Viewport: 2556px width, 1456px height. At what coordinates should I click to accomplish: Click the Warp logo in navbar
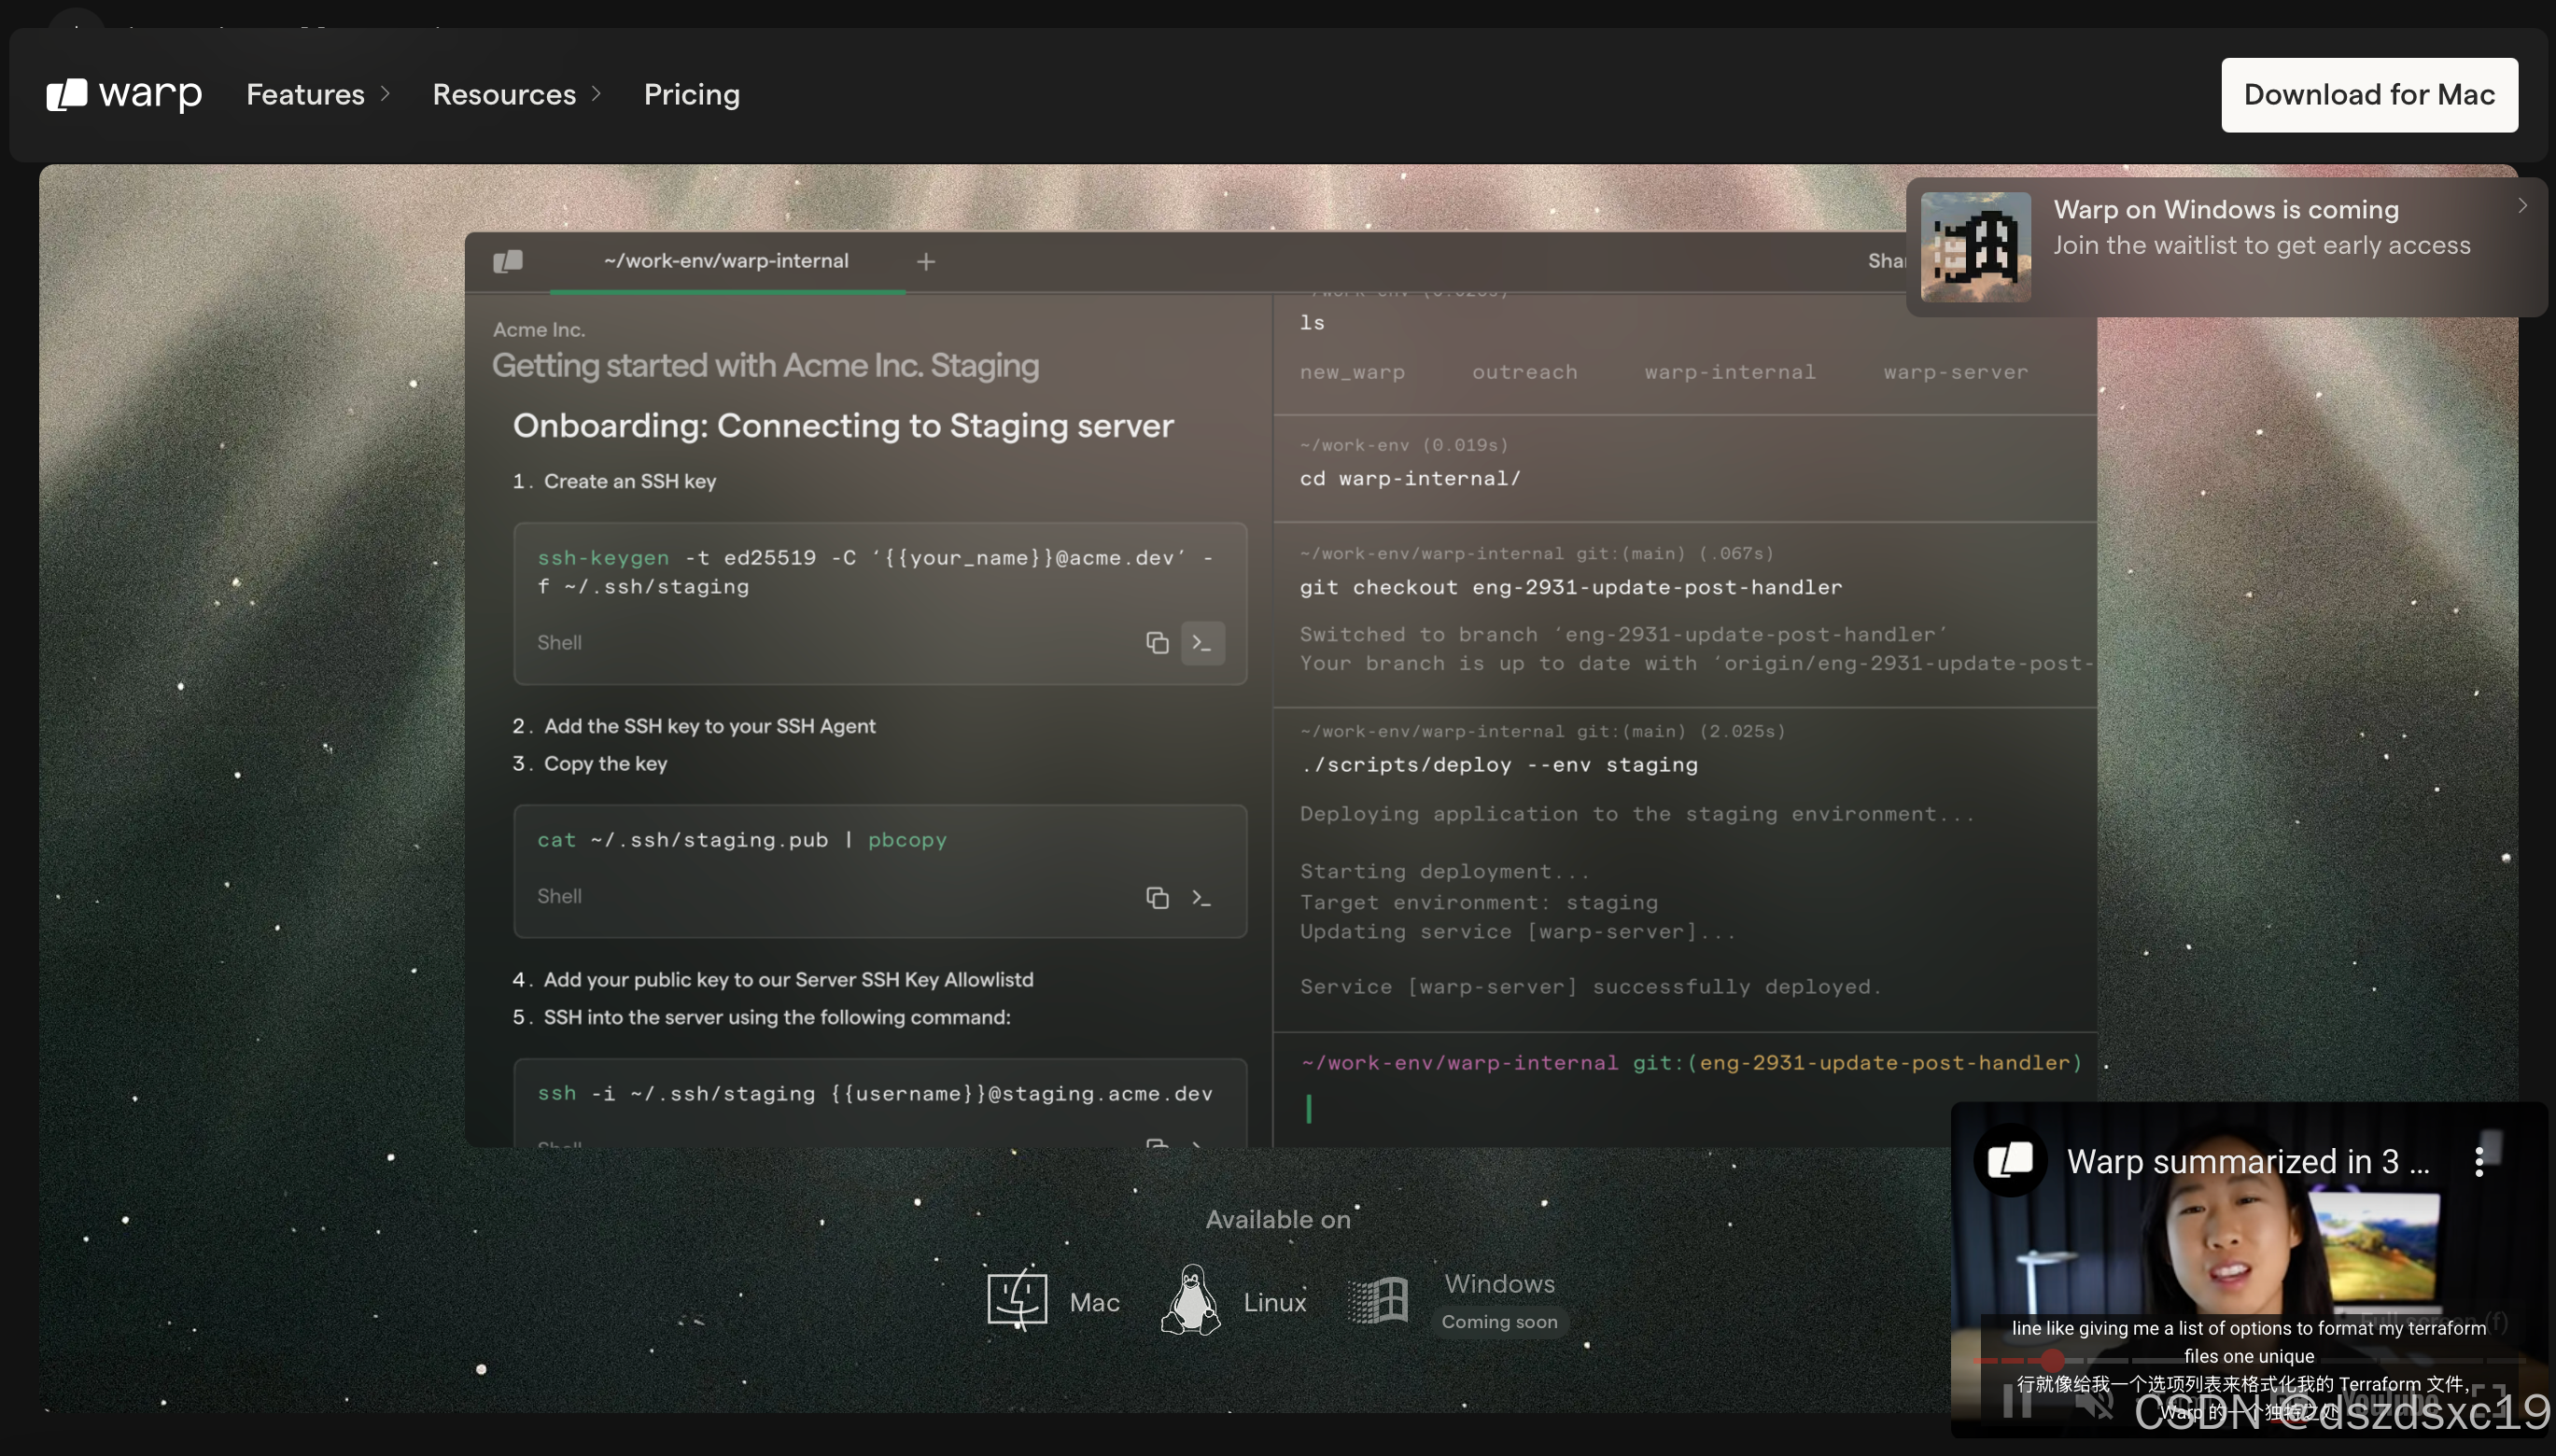(x=124, y=94)
